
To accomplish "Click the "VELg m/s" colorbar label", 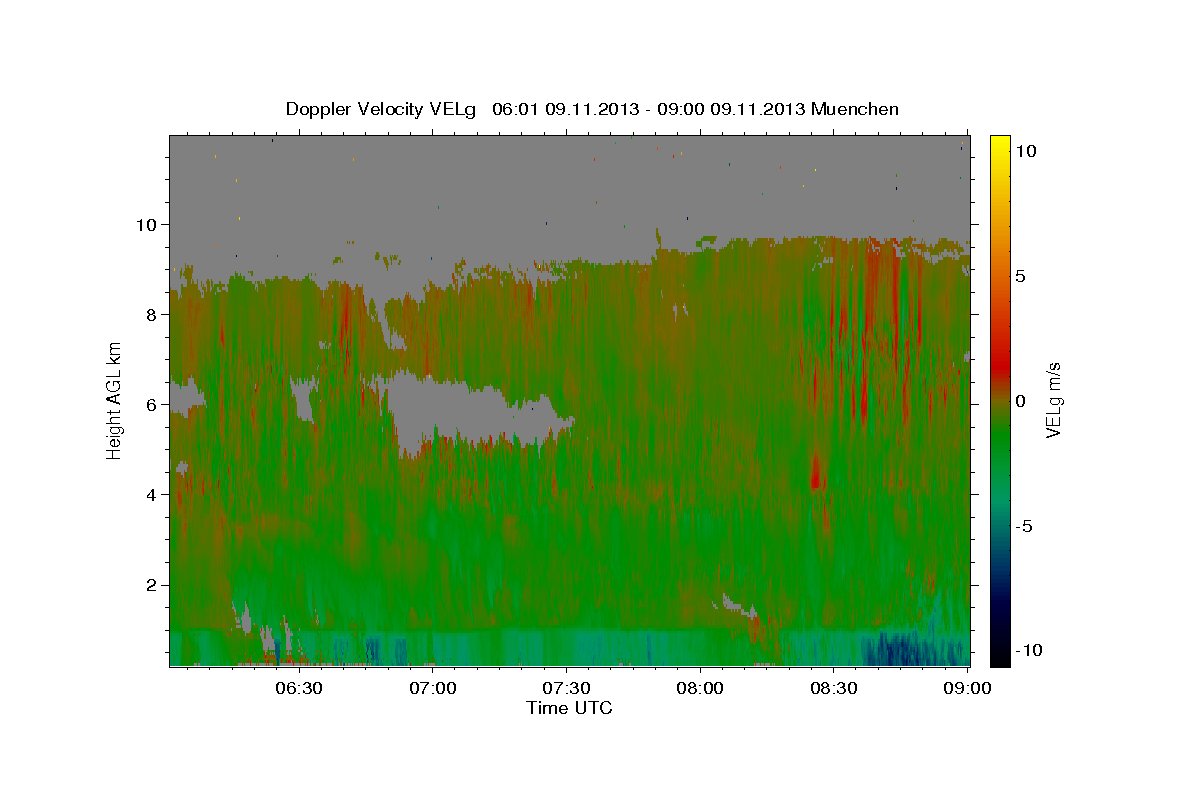I will point(1053,400).
